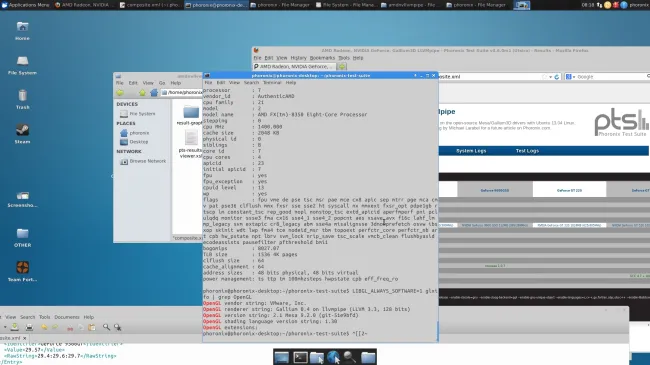Click the find-and-replace icon in the text editor
The height and width of the screenshot is (365, 650).
point(117,327)
